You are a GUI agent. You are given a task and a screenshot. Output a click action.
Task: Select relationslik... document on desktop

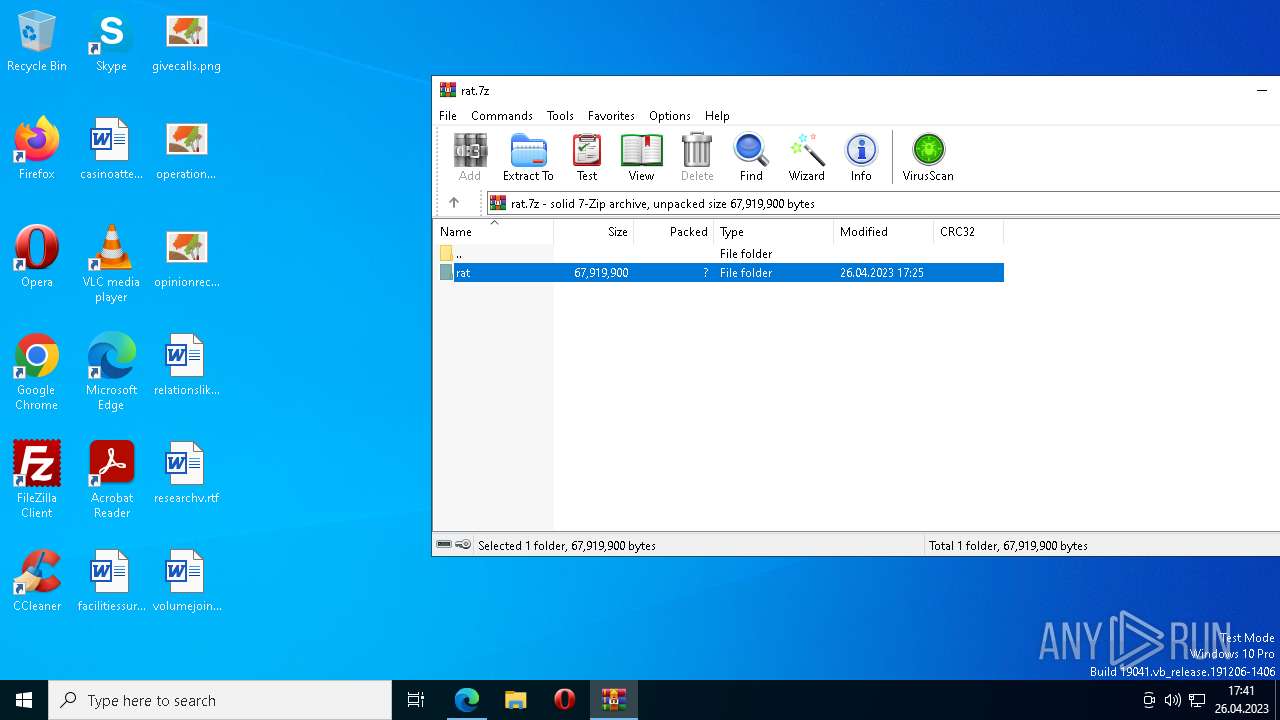pos(186,366)
